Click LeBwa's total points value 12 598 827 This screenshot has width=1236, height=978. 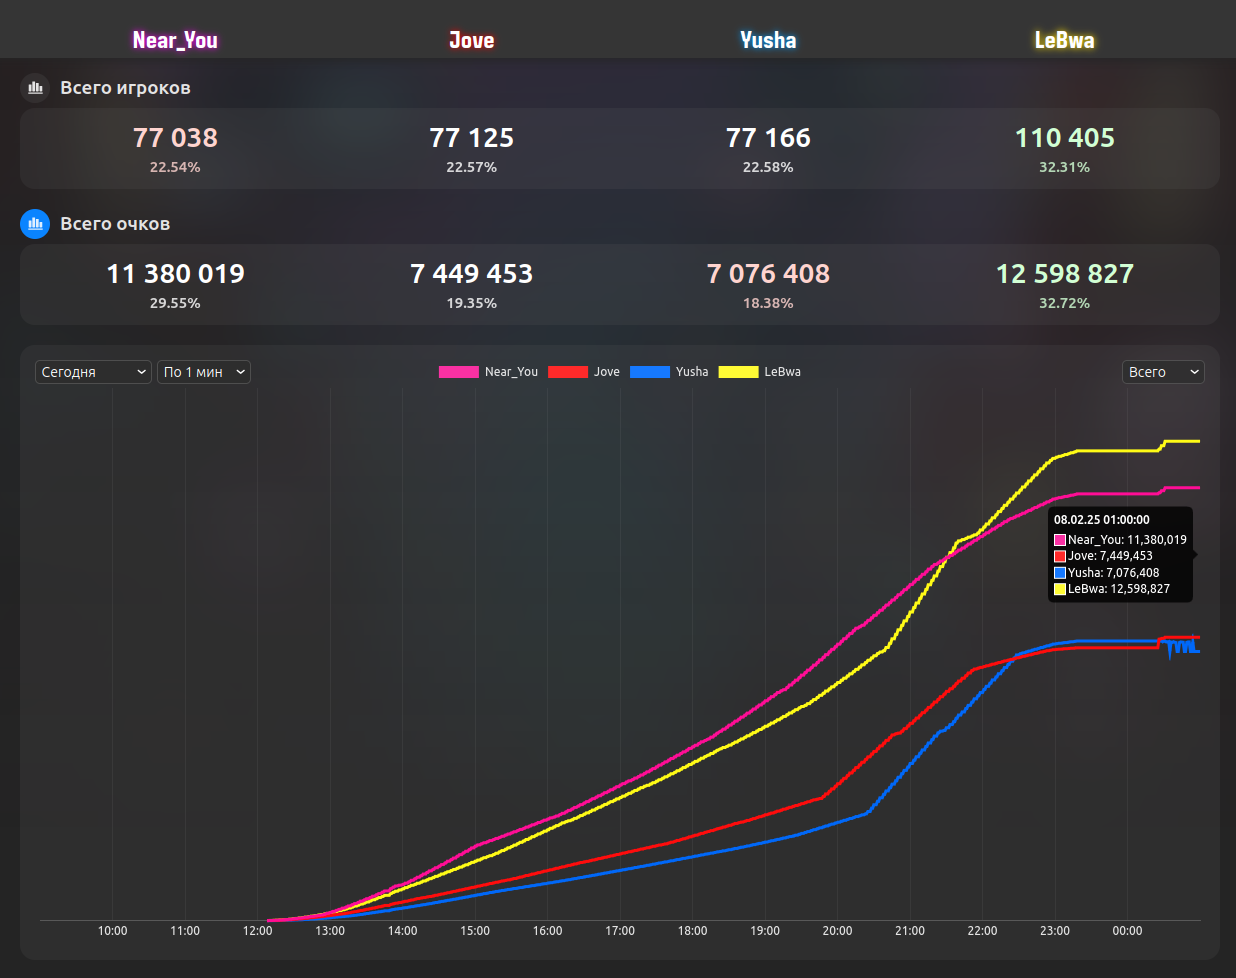[x=1064, y=274]
